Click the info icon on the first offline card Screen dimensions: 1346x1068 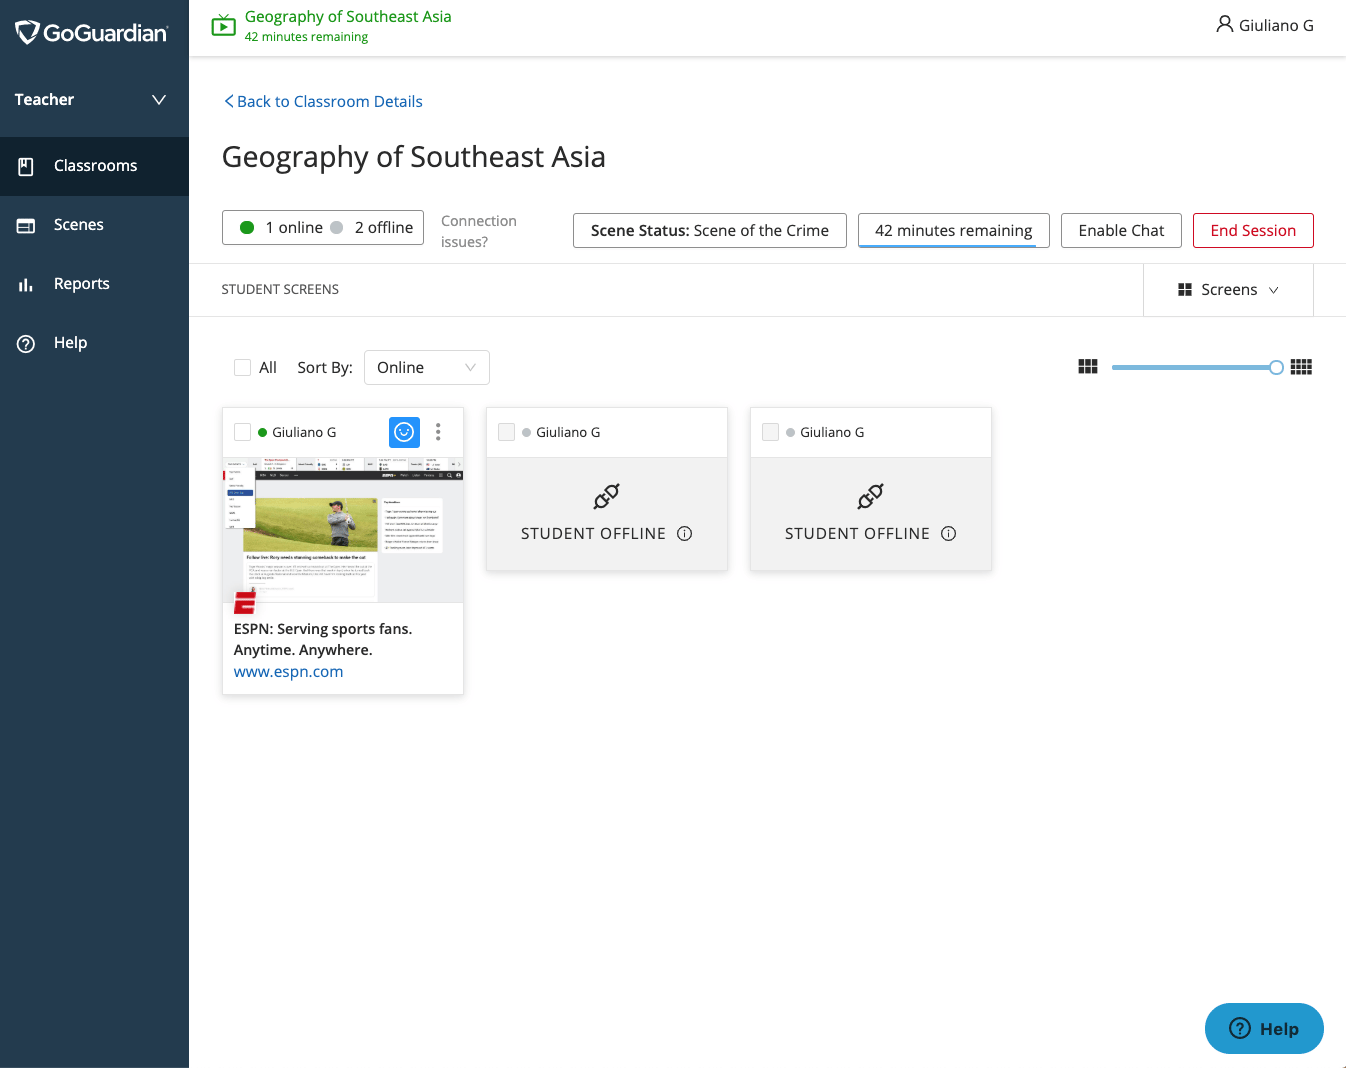(x=685, y=534)
